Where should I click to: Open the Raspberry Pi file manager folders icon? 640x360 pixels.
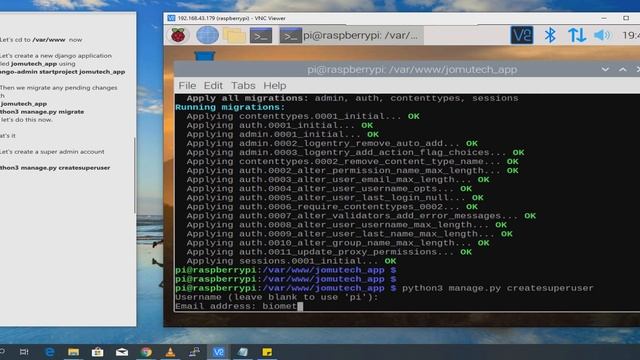tap(234, 36)
